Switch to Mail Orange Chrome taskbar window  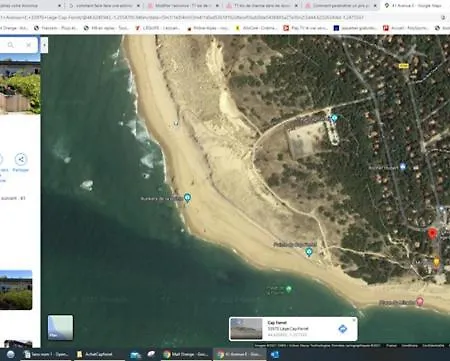186,354
